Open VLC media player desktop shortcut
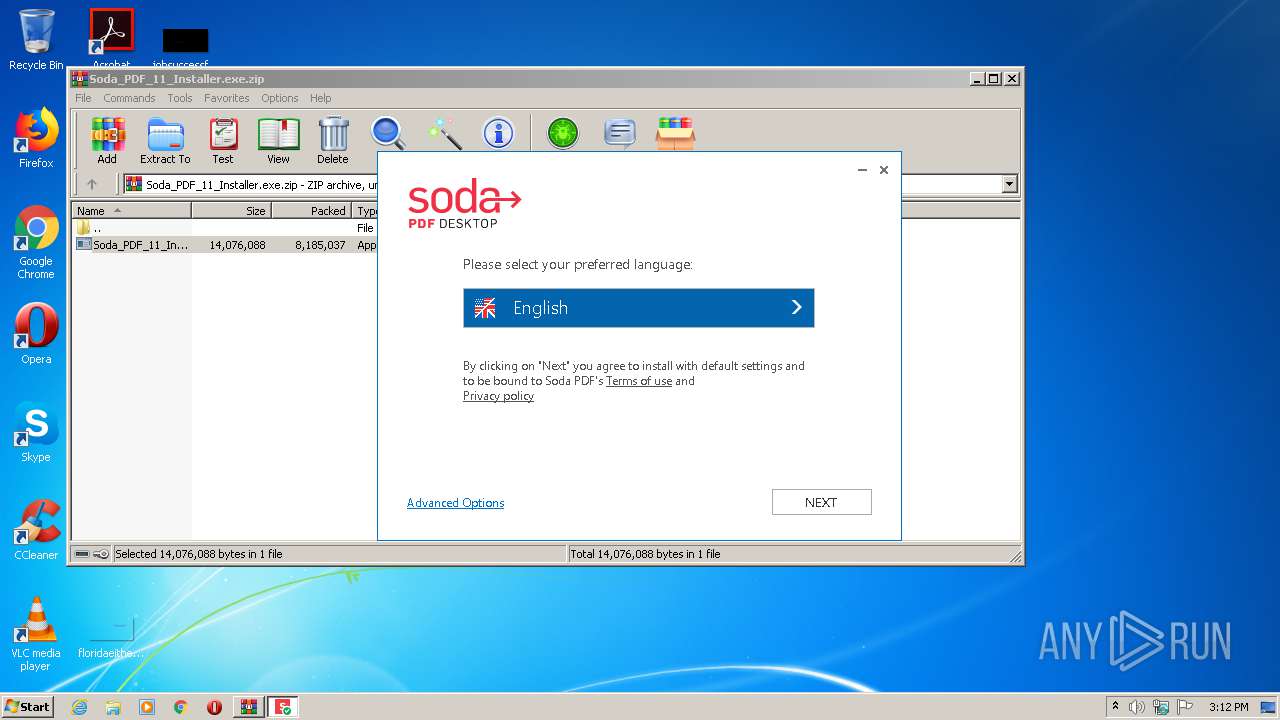 pos(36,634)
